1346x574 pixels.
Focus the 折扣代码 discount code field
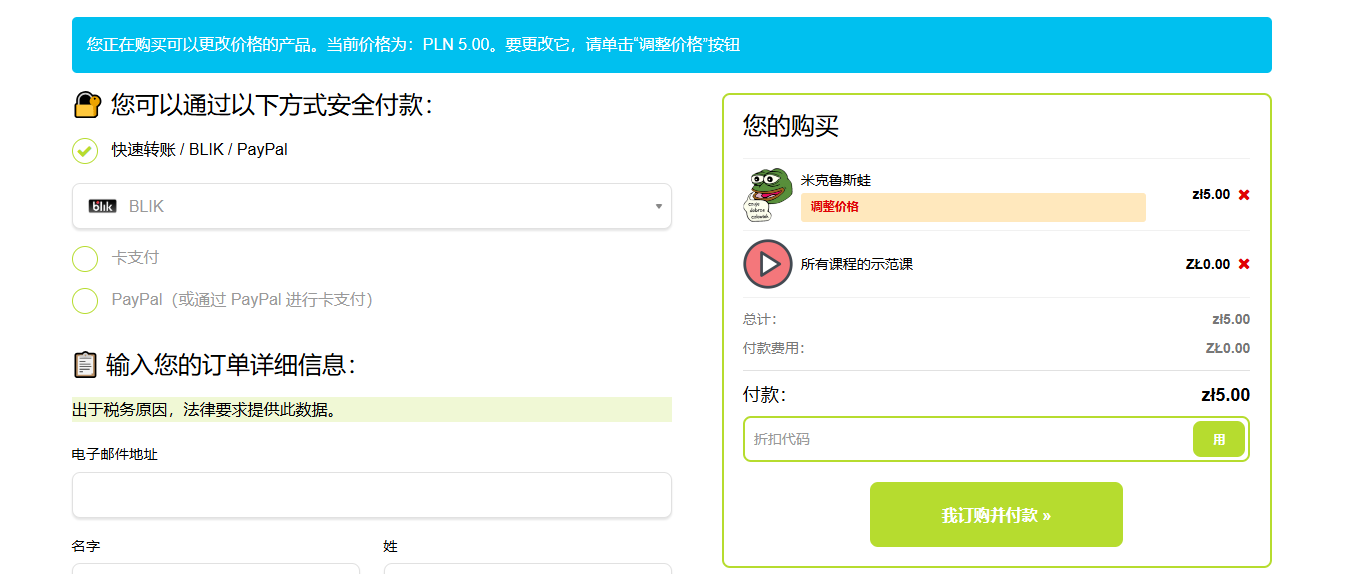click(x=968, y=439)
